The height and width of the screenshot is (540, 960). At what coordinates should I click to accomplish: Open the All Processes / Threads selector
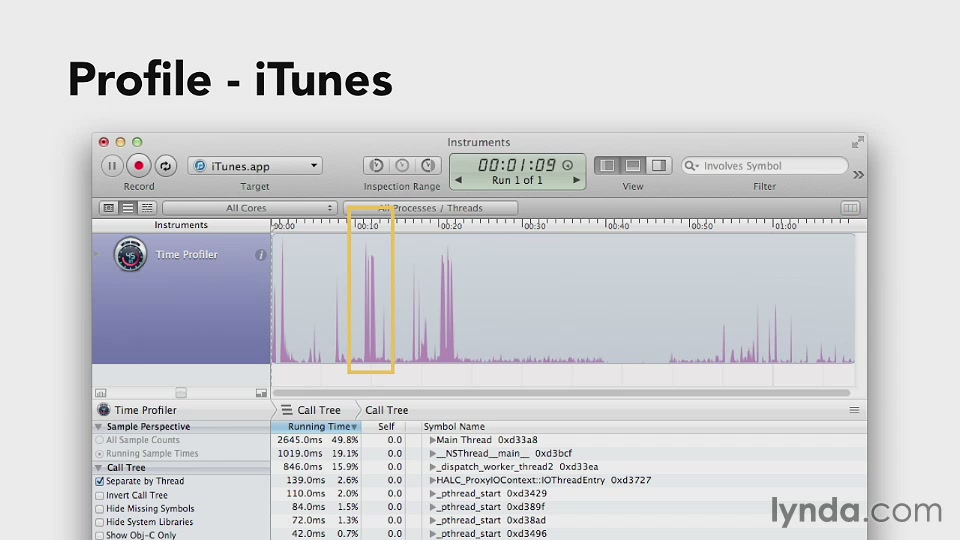pos(431,208)
